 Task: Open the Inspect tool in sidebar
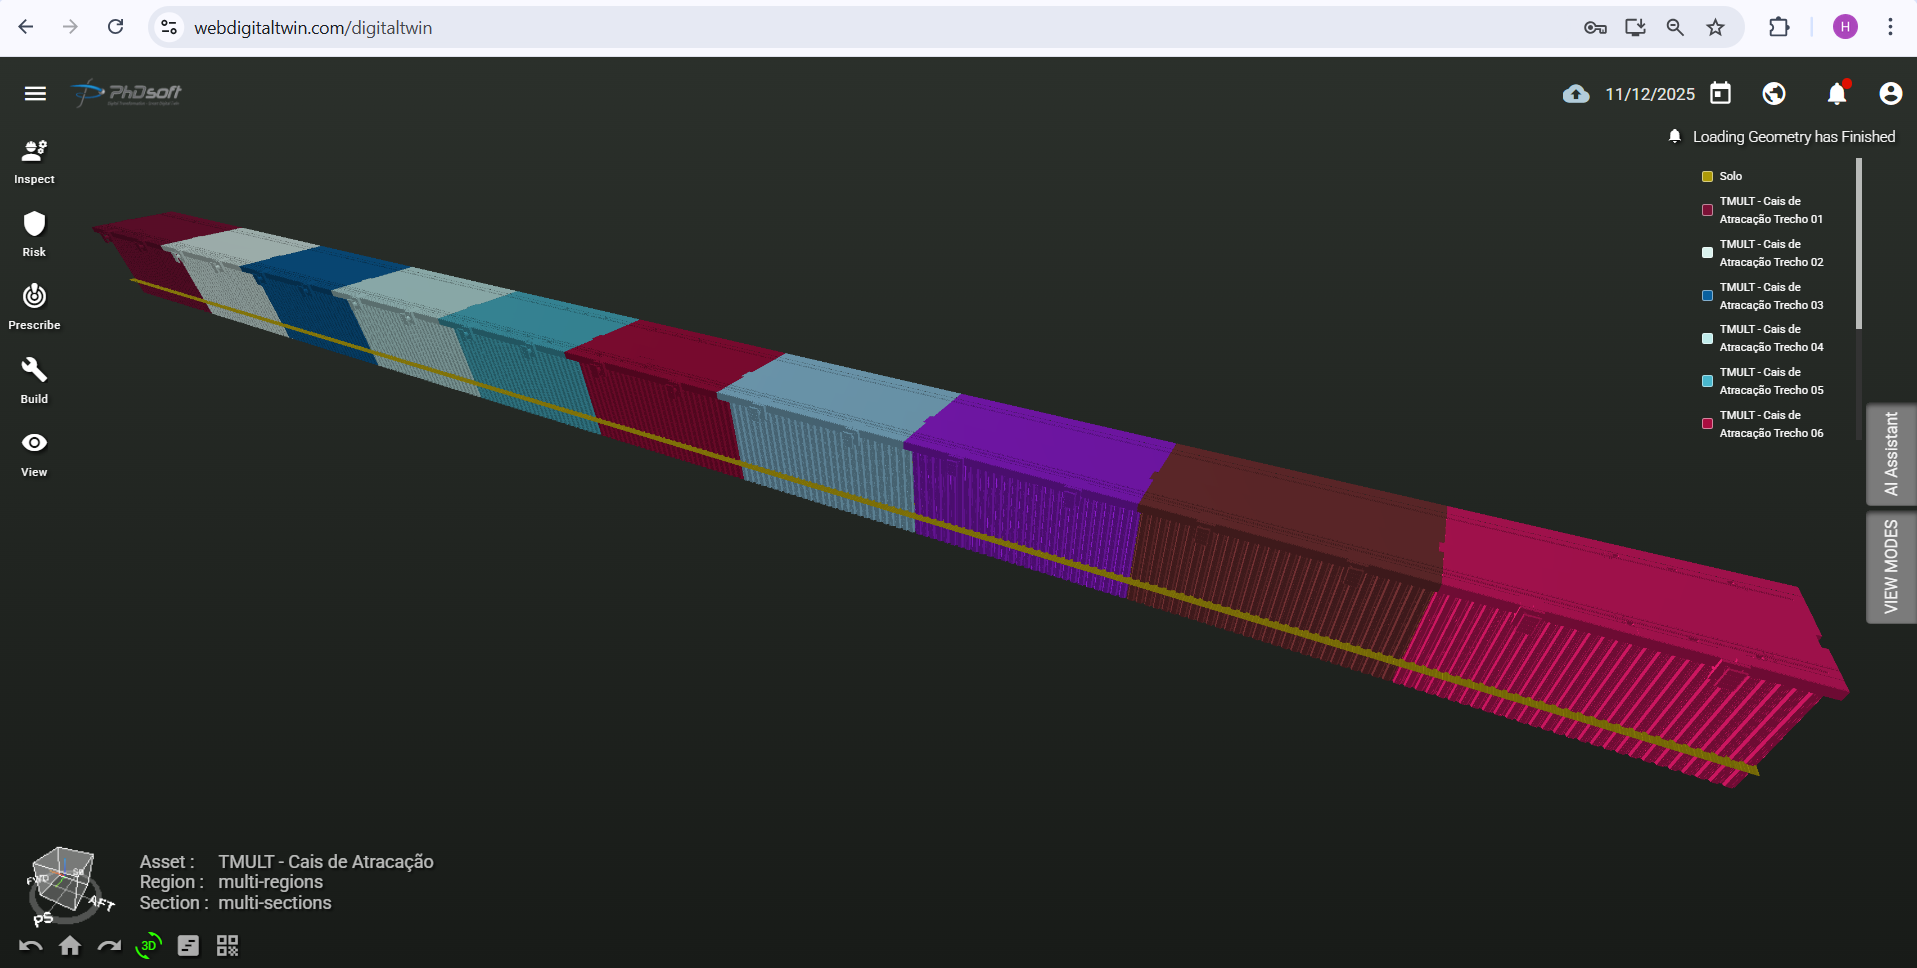34,162
